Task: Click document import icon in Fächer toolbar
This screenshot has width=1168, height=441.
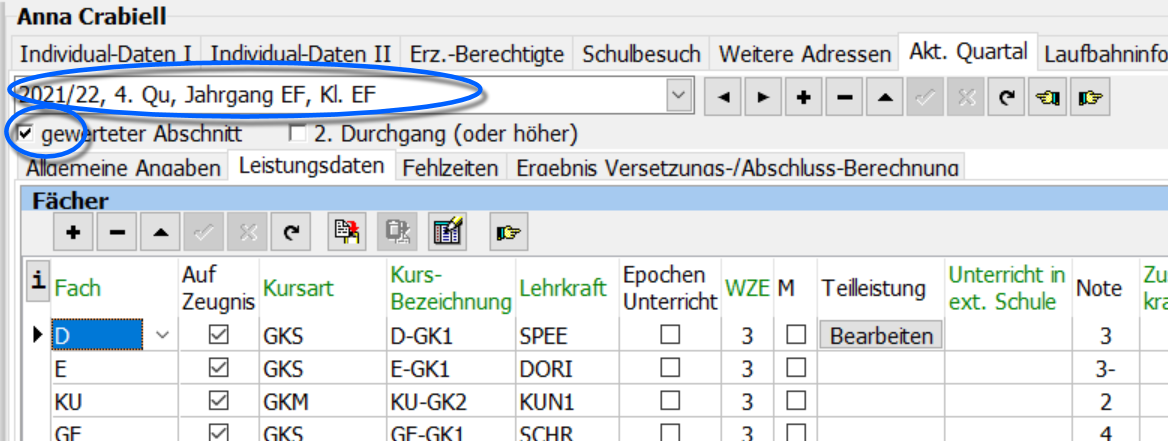Action: pos(348,232)
